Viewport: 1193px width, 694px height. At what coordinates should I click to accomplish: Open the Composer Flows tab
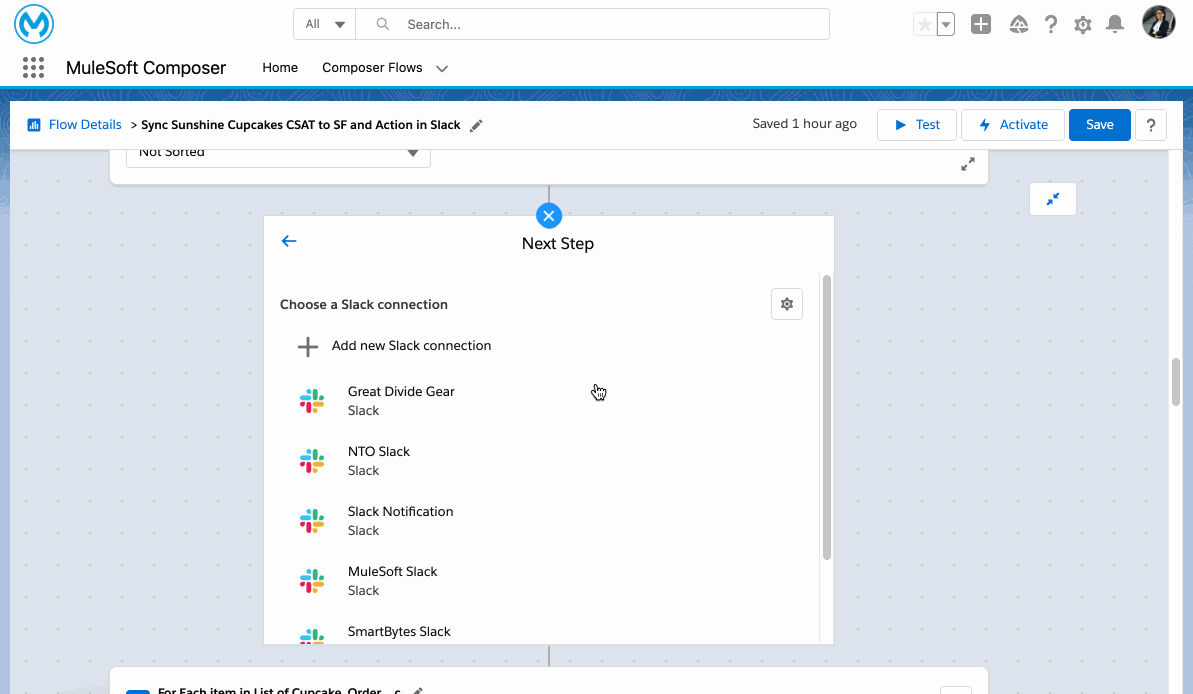[x=372, y=68]
